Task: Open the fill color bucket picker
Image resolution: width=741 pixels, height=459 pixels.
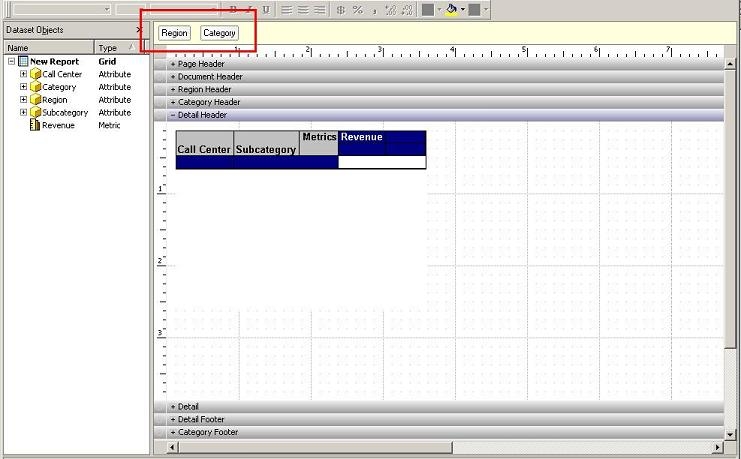Action: tap(451, 9)
